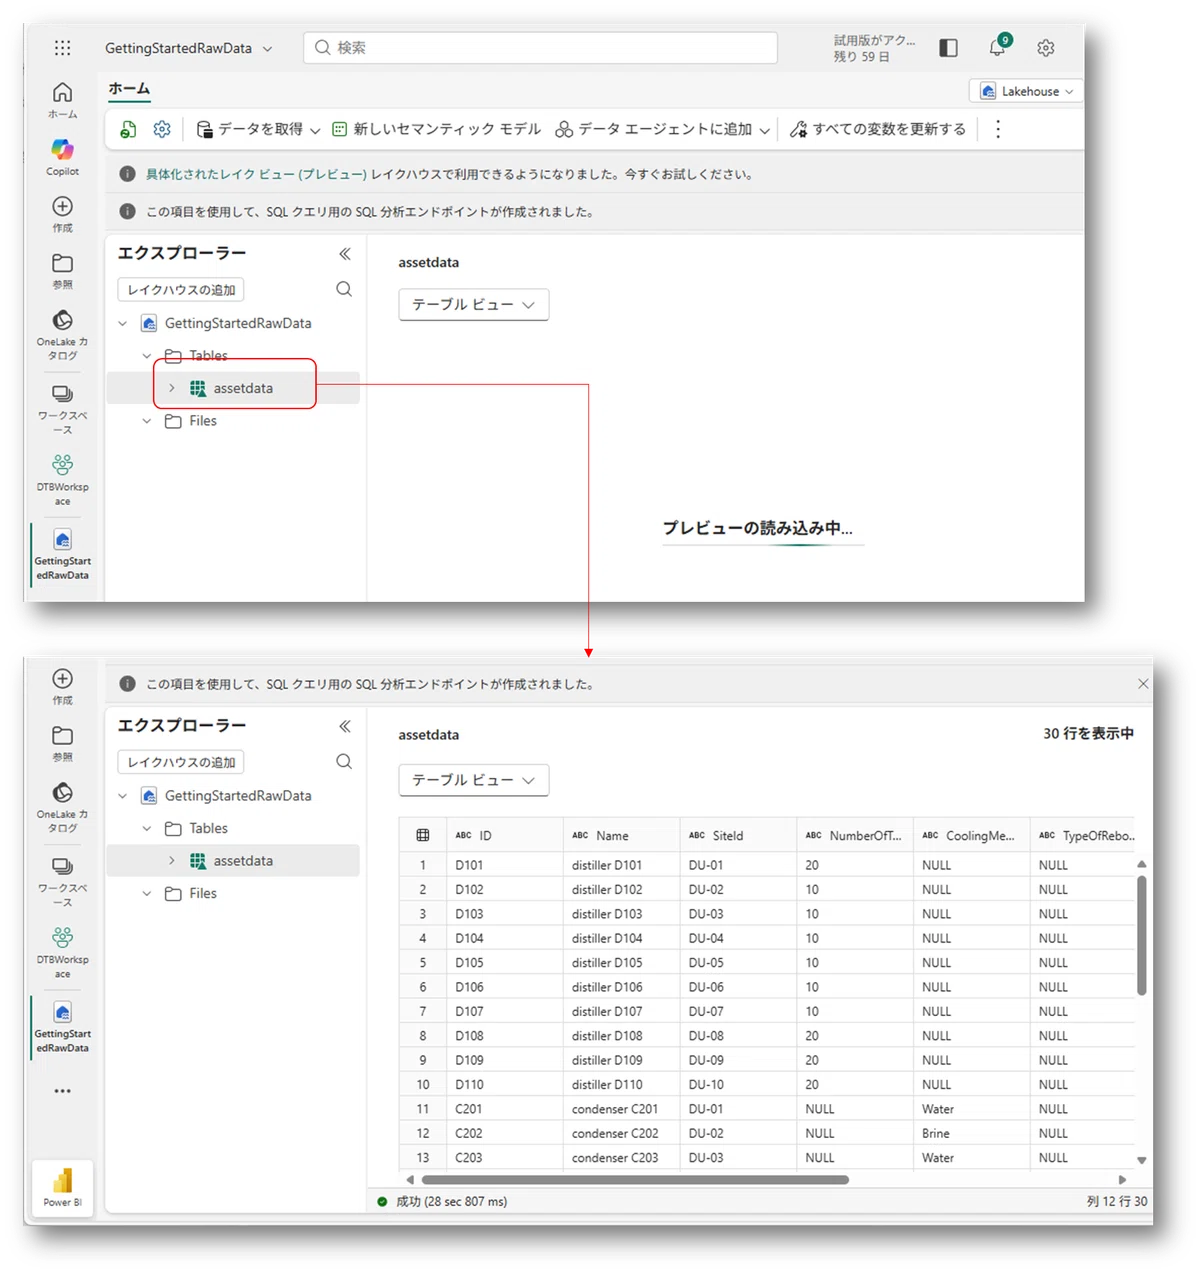Viewport: 1200px width, 1273px height.
Task: Open 具体化されたレイク ビュー (プレビュー) link
Action: click(256, 174)
